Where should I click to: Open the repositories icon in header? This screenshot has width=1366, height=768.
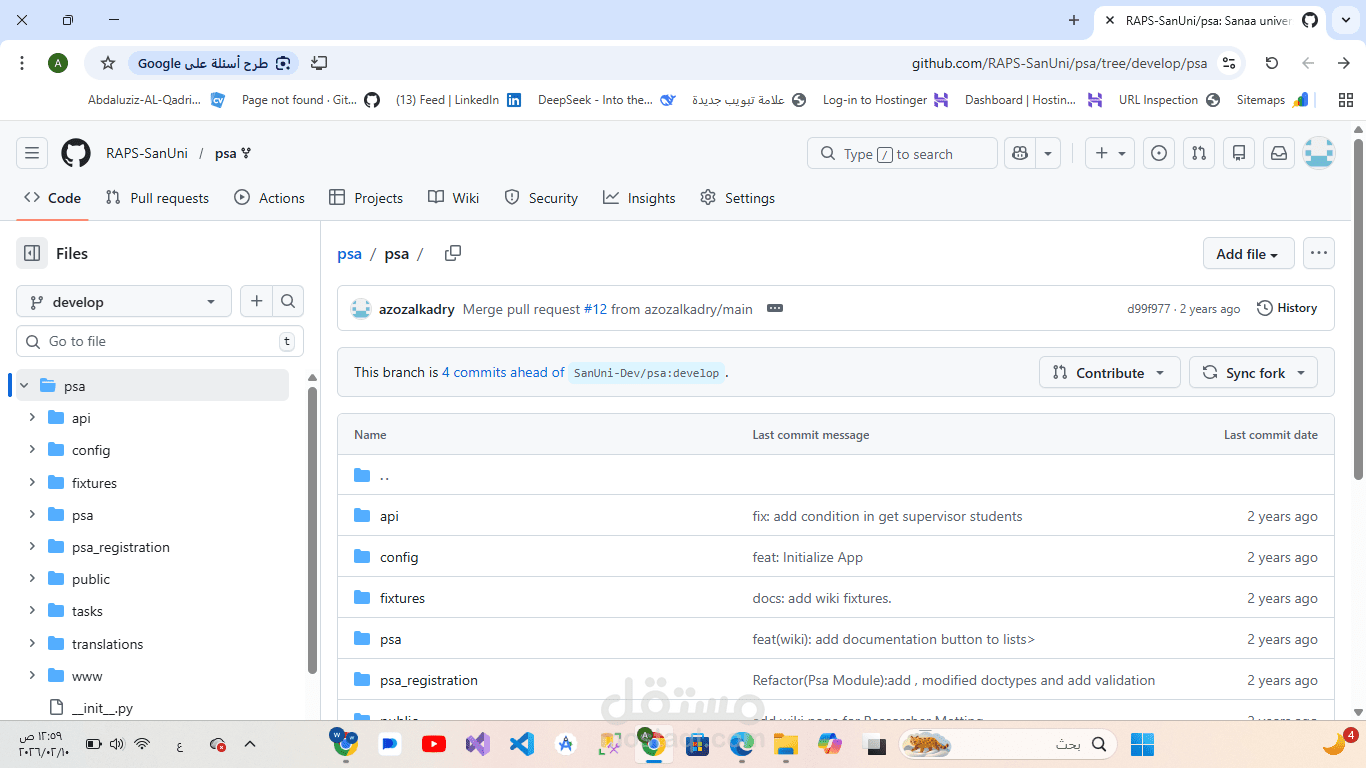coord(1239,153)
